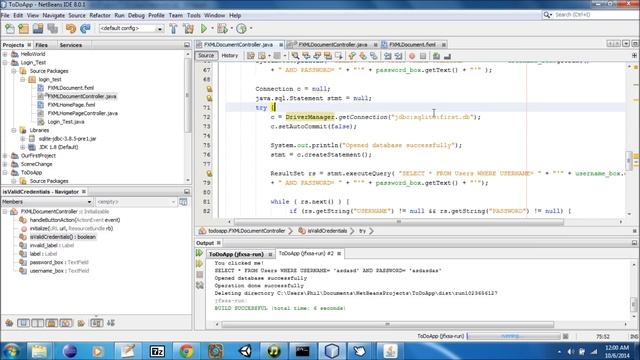Click the Find Previous Occurrence icon
Screen dimensions: 640x360
(x=306, y=56)
